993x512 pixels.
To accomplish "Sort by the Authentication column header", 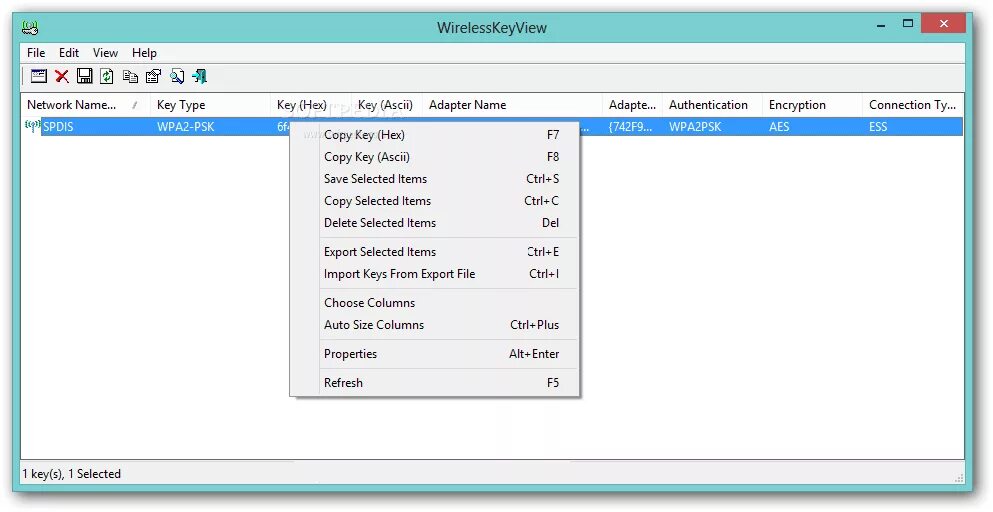I will pos(712,105).
